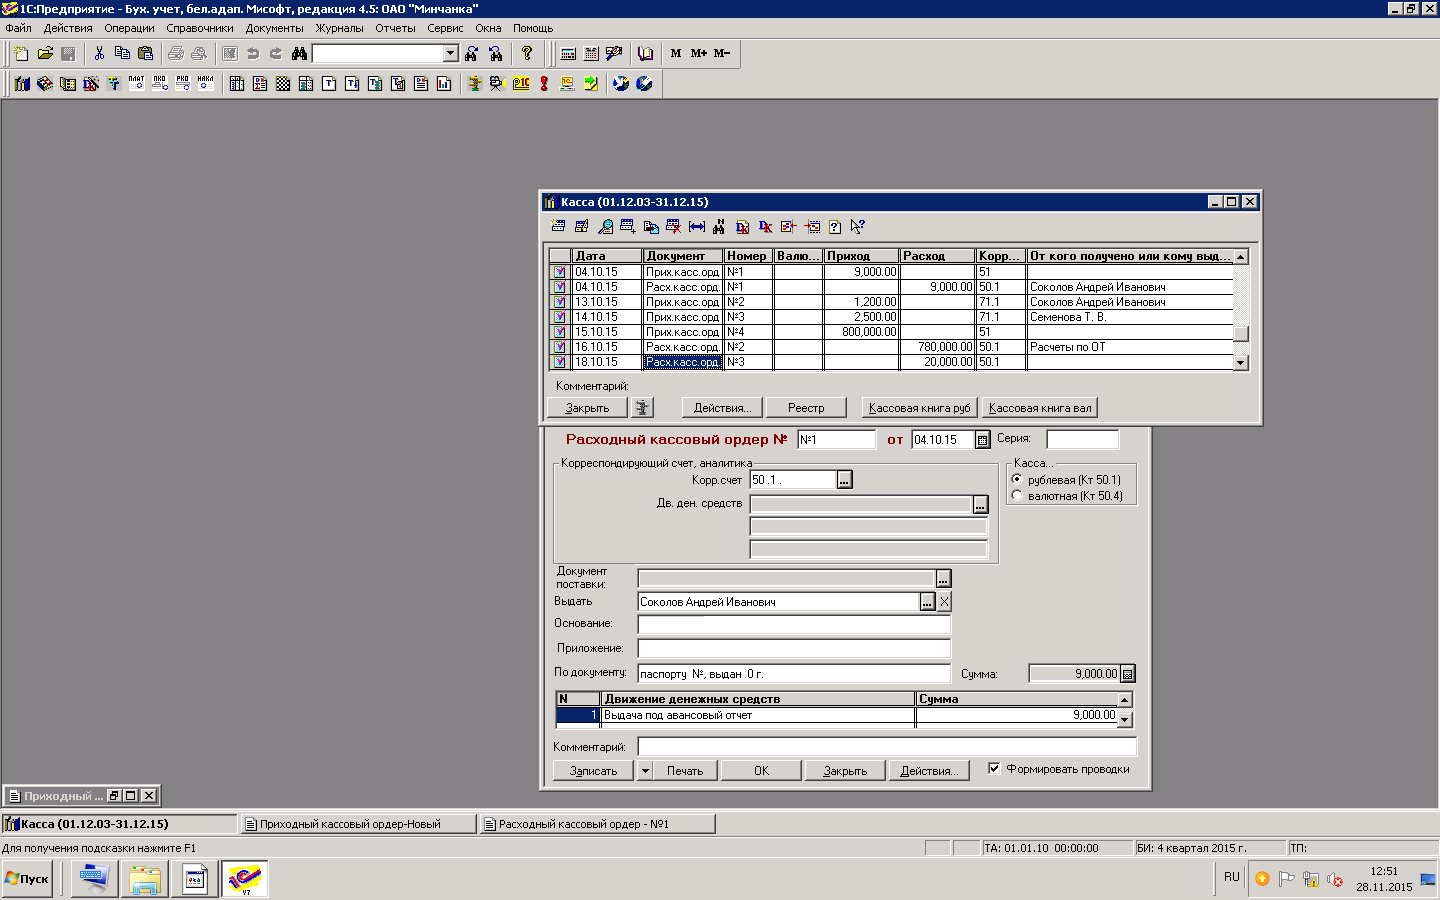Click the New document icon in main toolbar

click(x=21, y=53)
